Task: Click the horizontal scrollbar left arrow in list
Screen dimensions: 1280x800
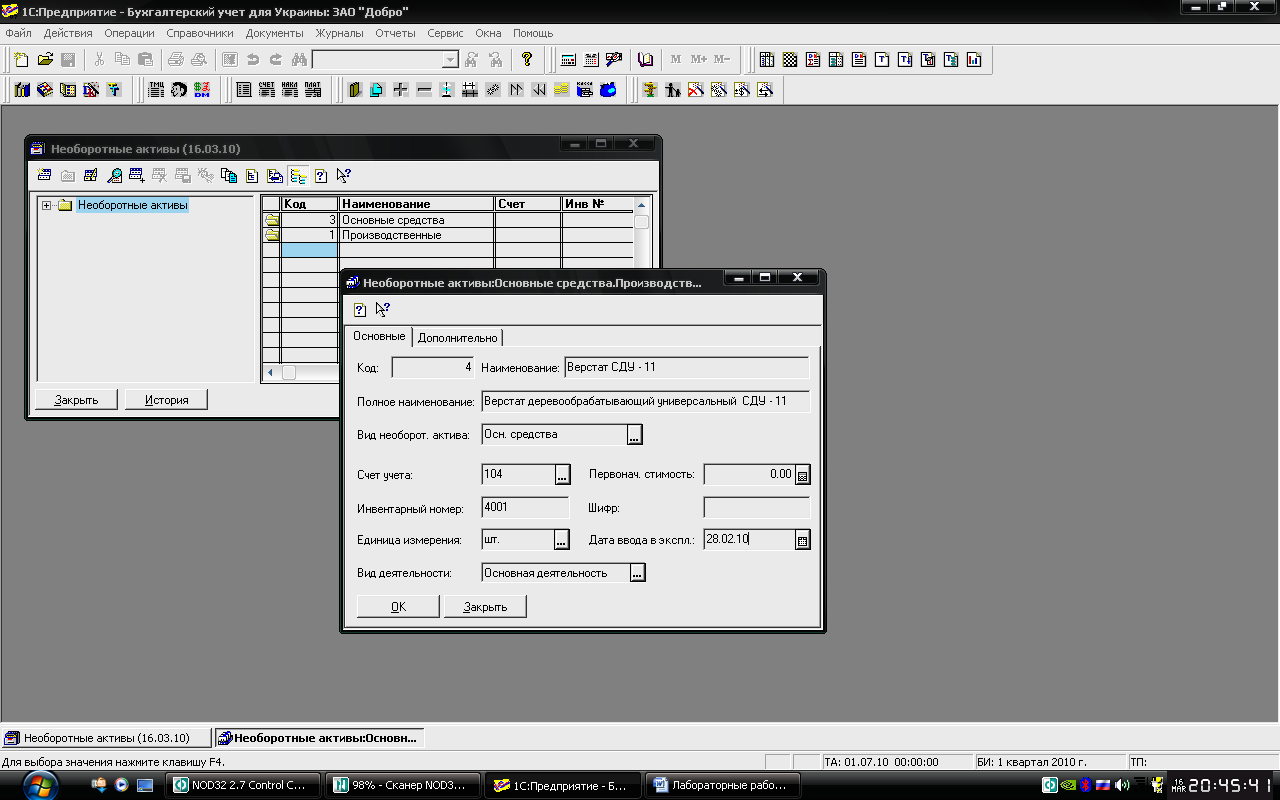Action: pyautogui.click(x=270, y=373)
